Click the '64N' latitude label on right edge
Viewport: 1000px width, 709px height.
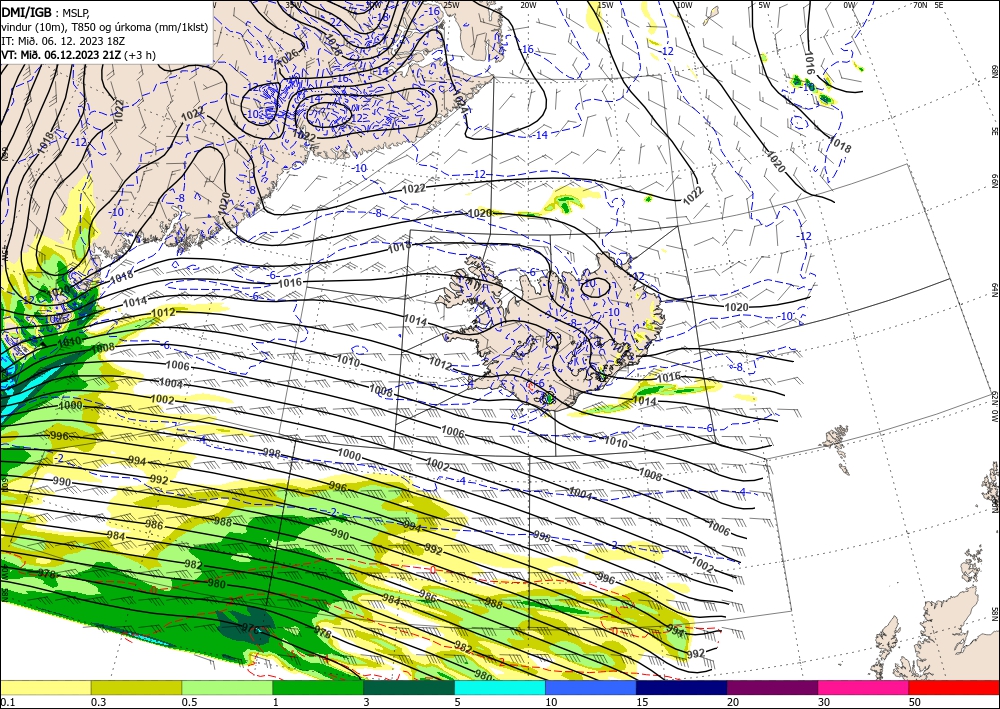click(x=994, y=290)
